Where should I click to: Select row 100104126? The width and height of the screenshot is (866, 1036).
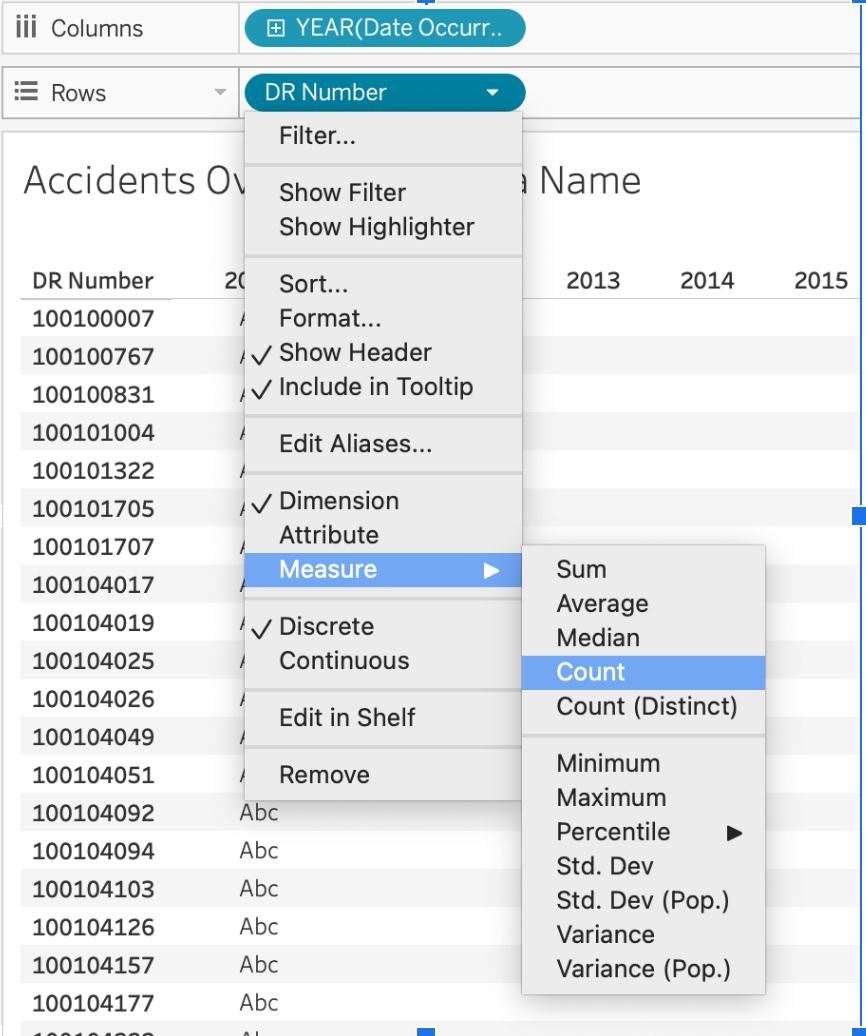93,928
